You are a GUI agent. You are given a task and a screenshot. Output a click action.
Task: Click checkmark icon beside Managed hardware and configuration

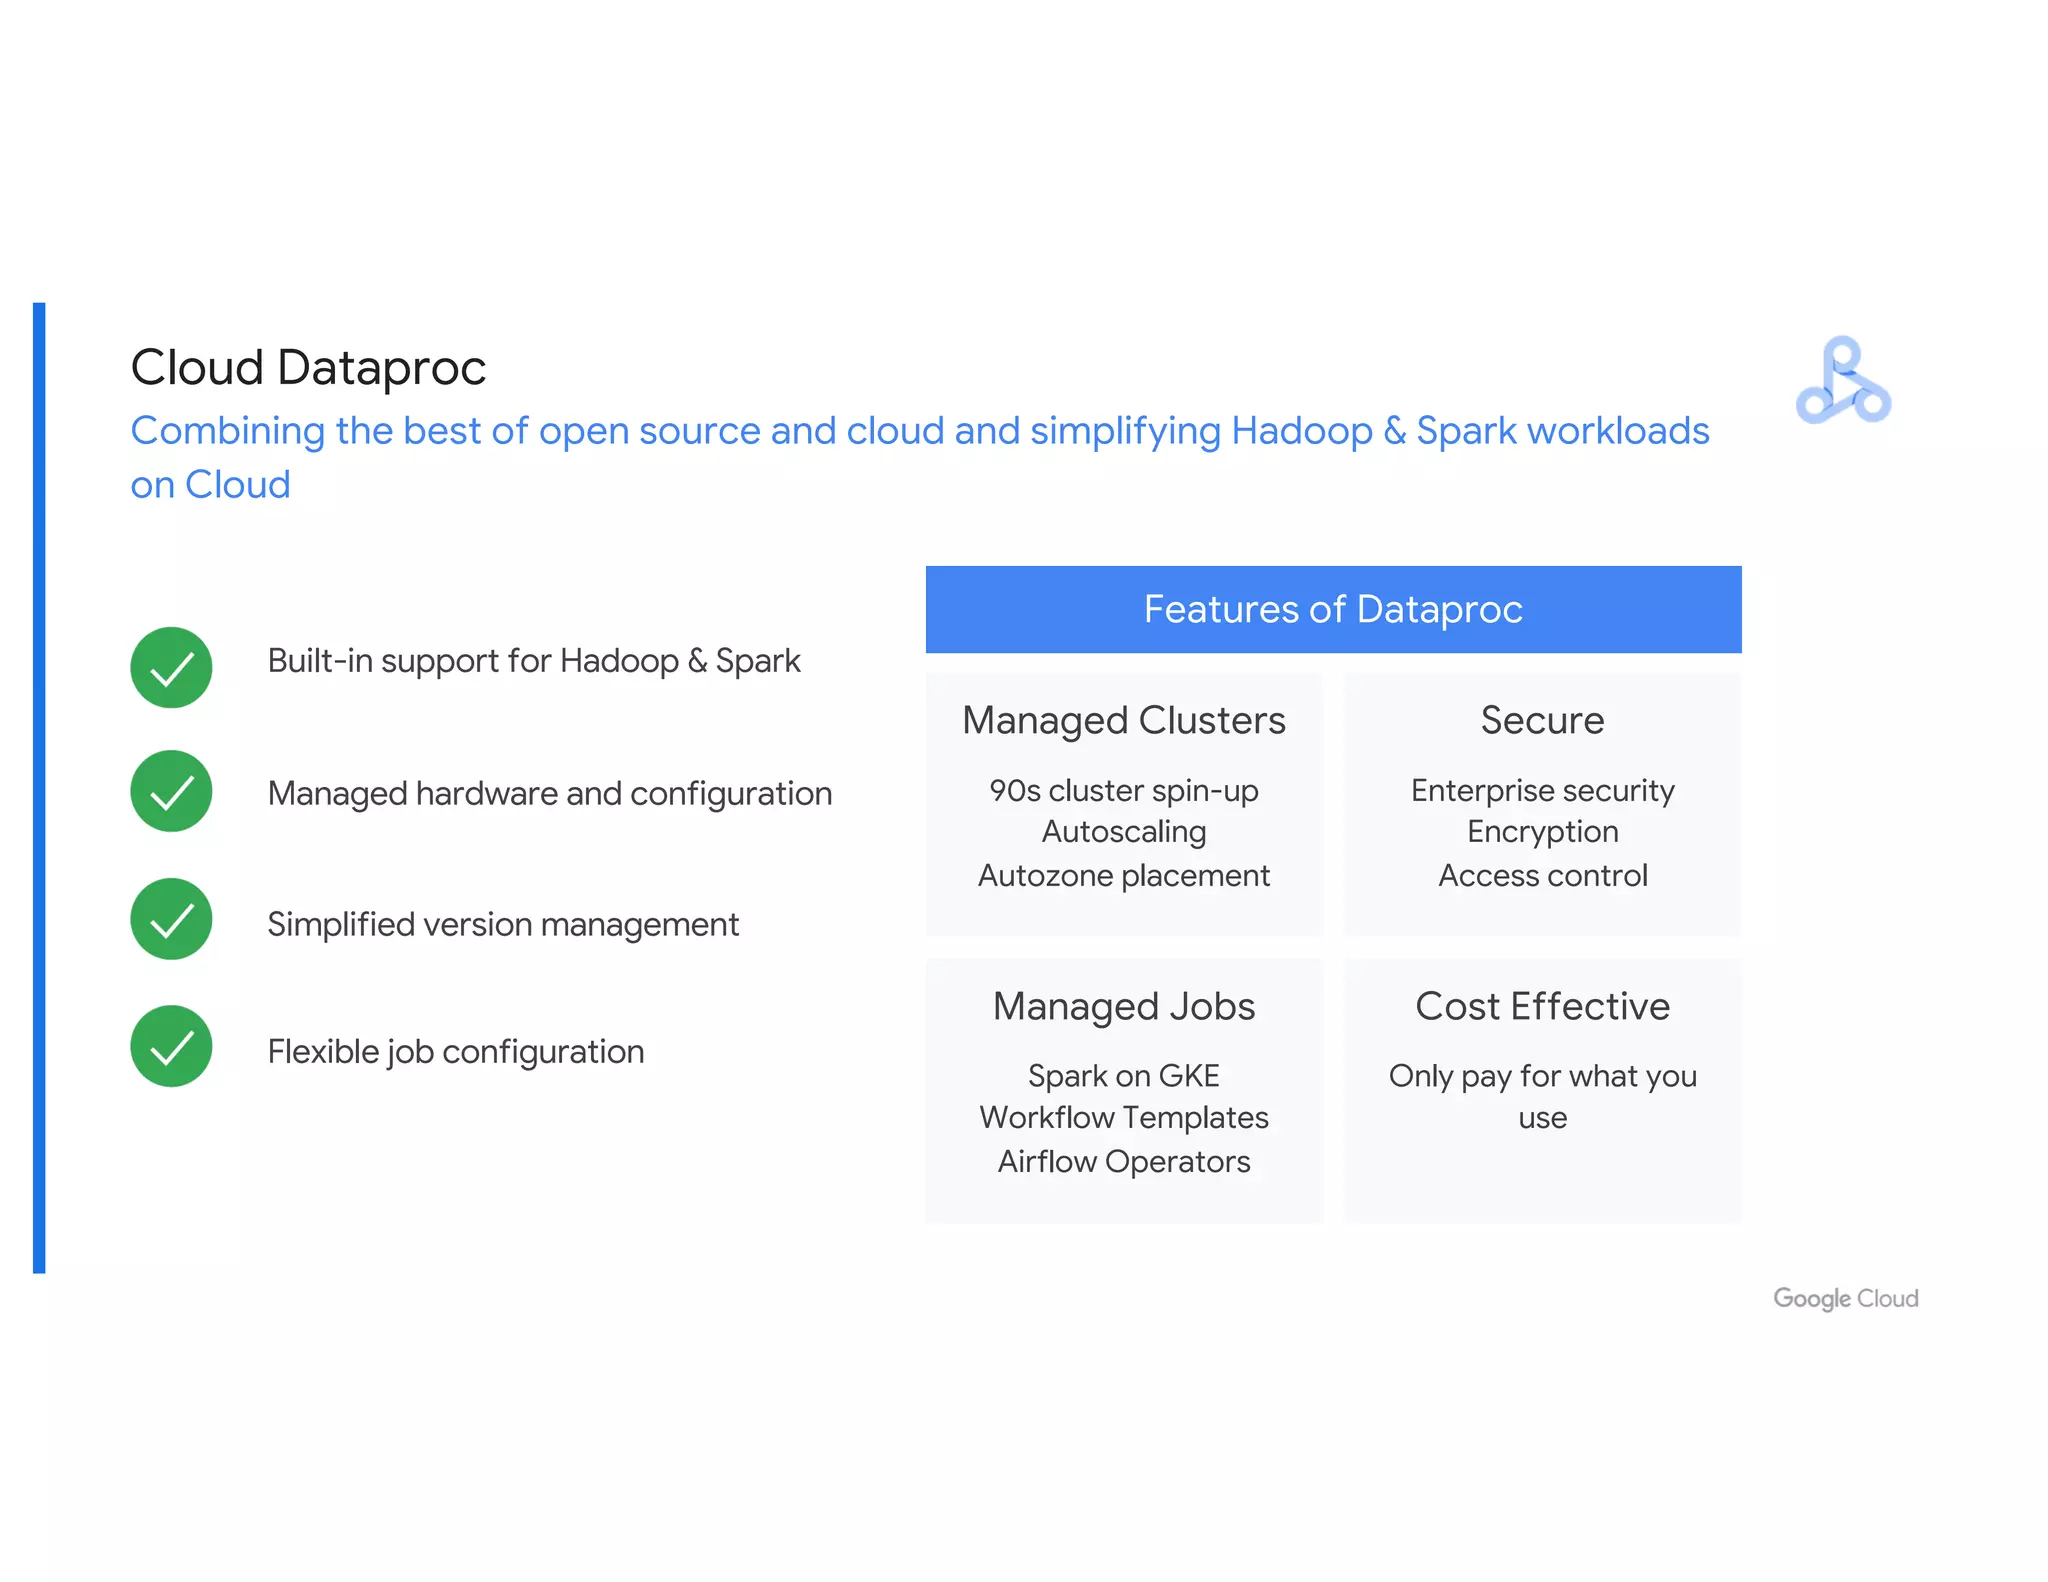click(x=171, y=791)
